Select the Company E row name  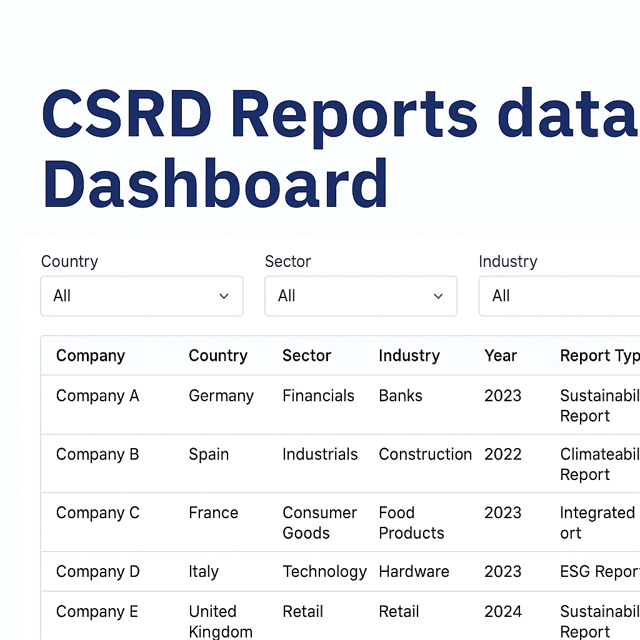97,611
